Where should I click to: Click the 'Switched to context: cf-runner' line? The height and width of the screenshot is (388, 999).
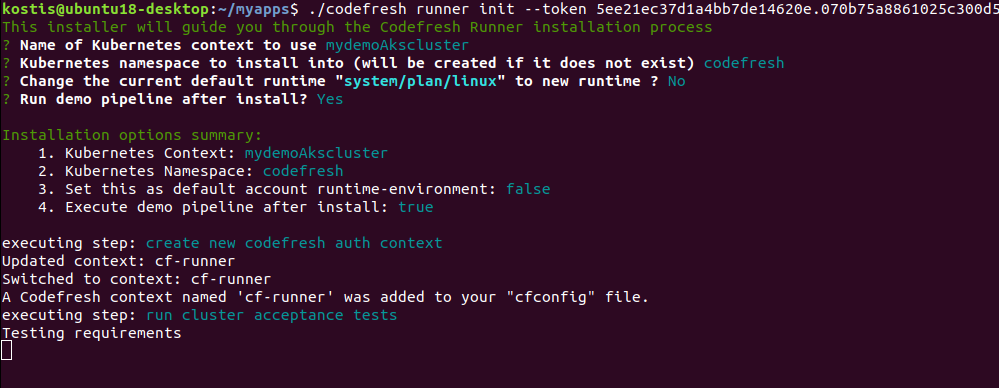136,279
